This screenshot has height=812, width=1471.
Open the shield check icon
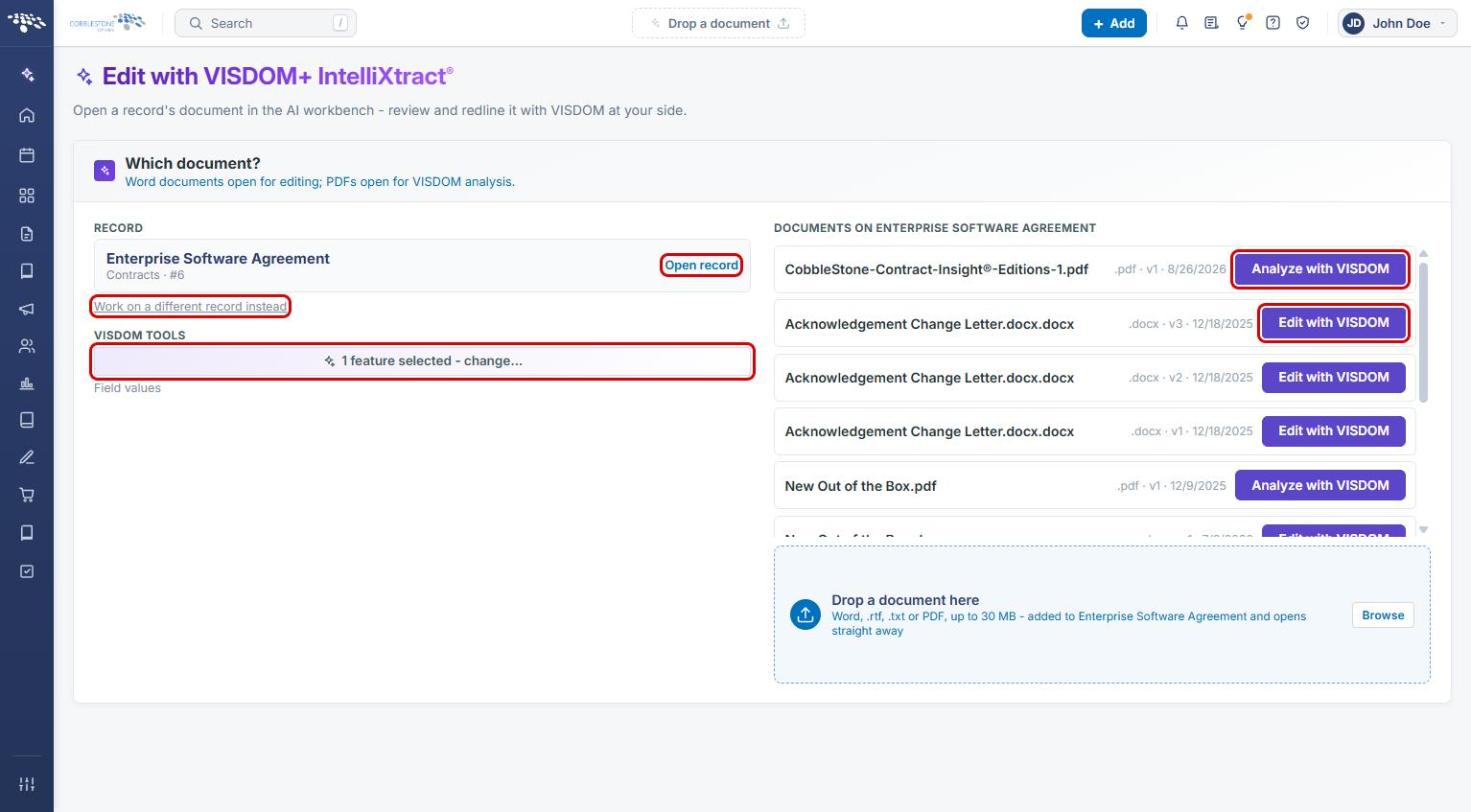point(1303,23)
